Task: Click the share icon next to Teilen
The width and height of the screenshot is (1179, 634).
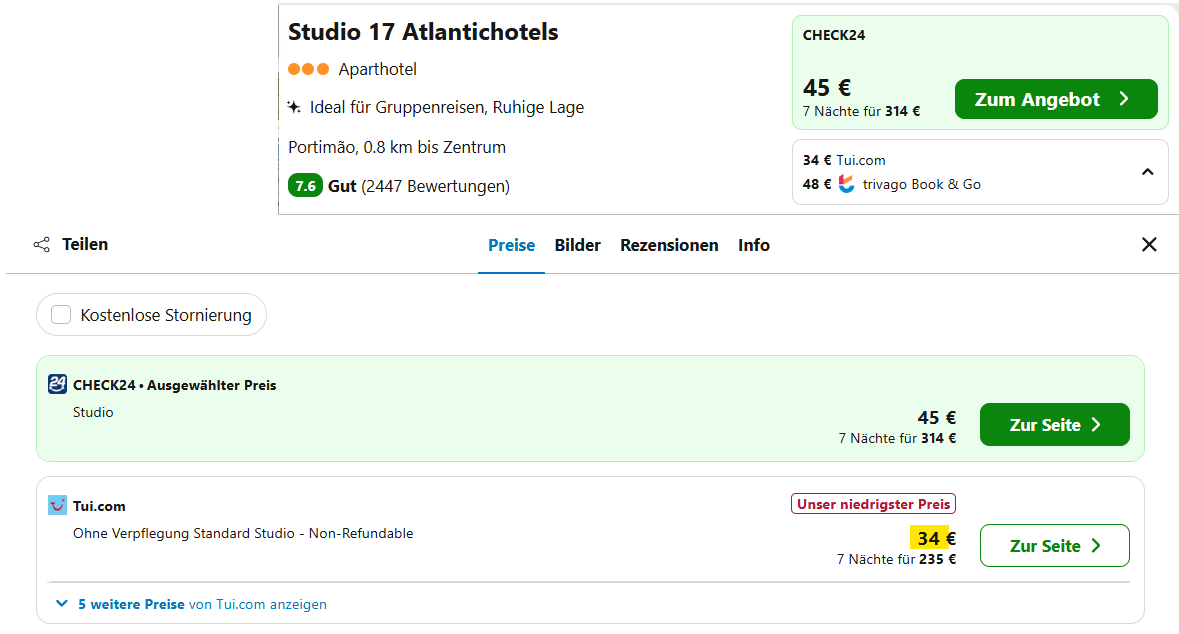Action: coord(41,245)
